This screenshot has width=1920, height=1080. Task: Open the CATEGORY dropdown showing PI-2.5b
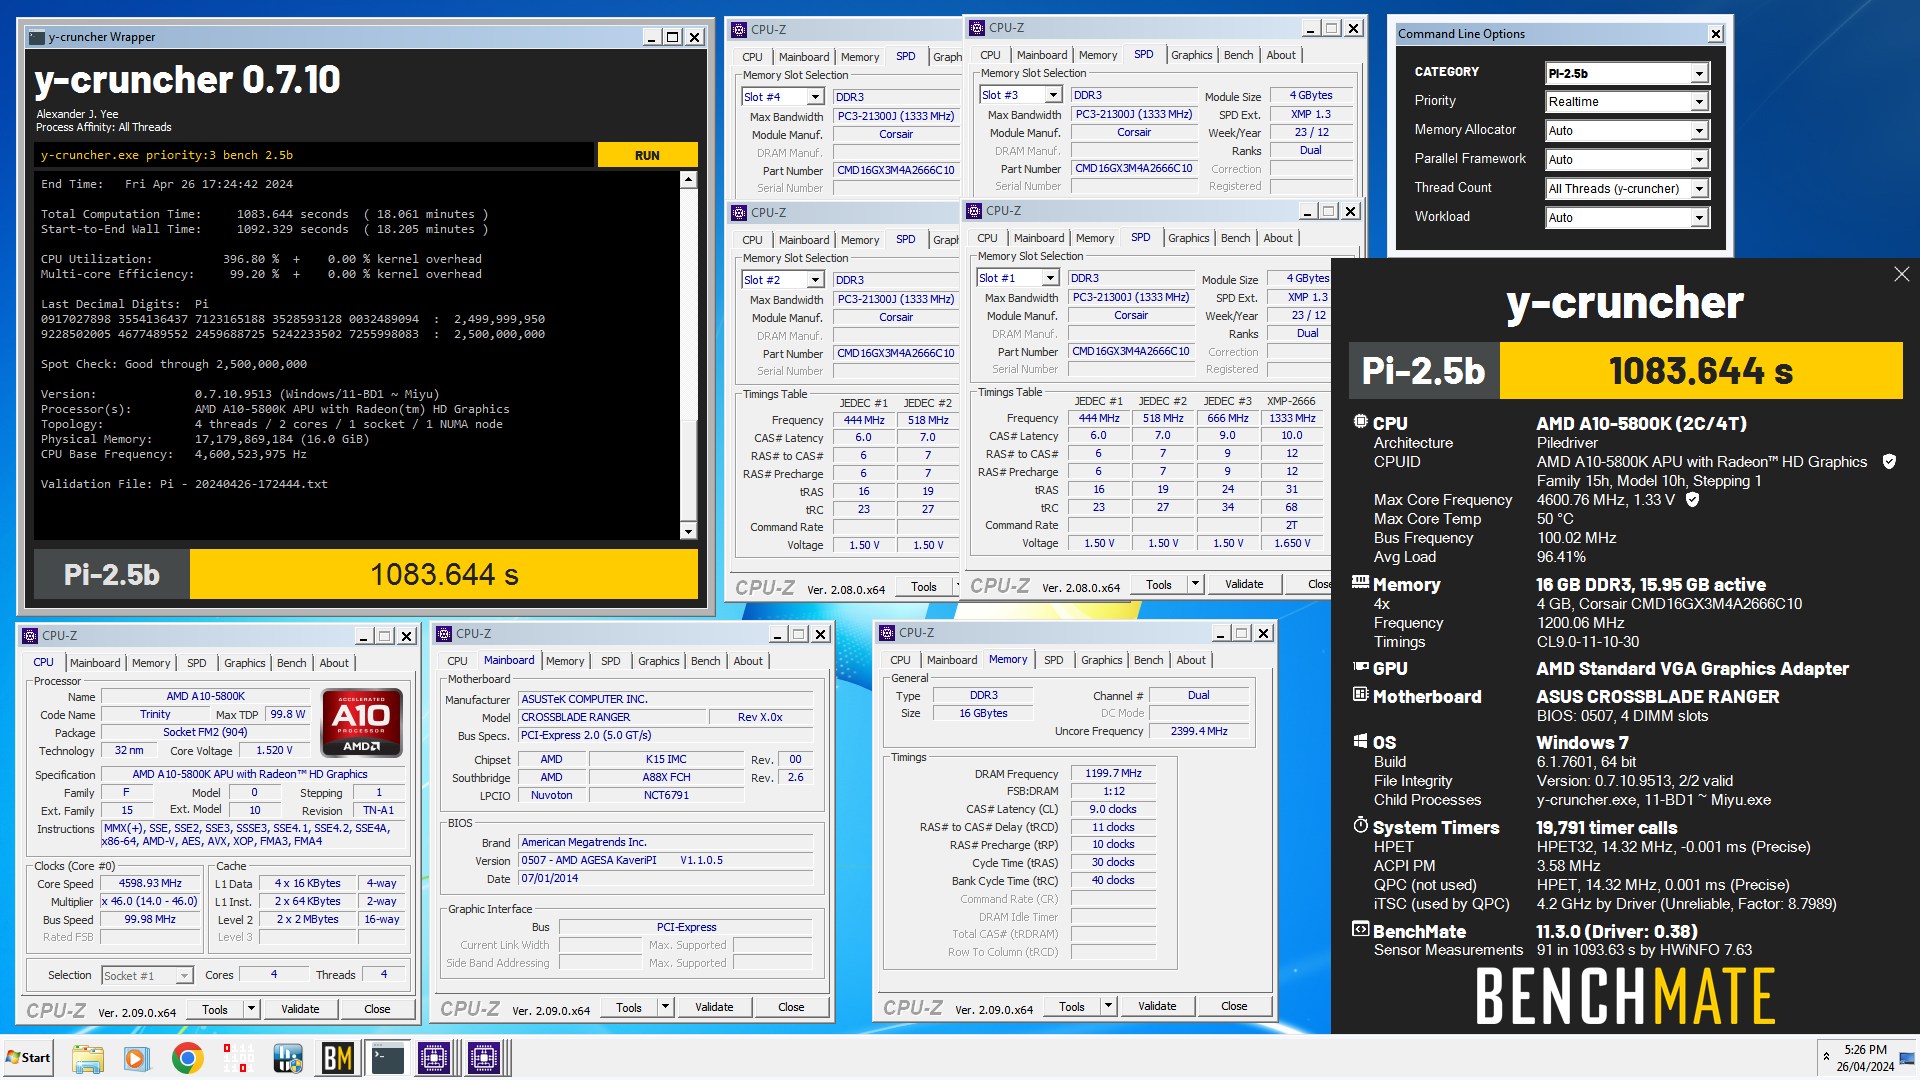[x=1699, y=73]
